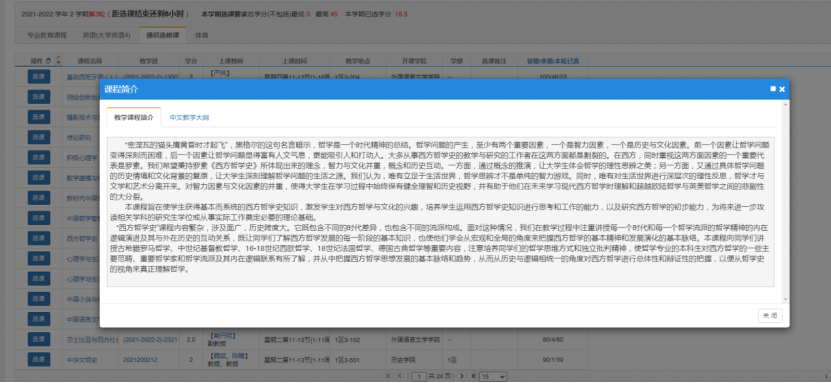Go to the previous page of courses
This screenshot has height=383, width=831.
(399, 376)
